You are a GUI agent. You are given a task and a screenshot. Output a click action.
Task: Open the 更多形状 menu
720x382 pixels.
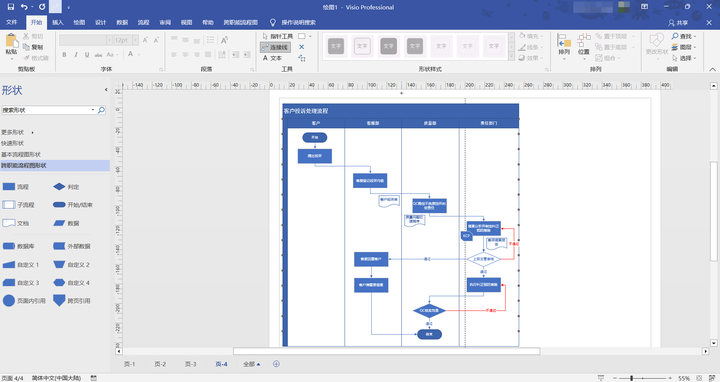click(x=17, y=132)
